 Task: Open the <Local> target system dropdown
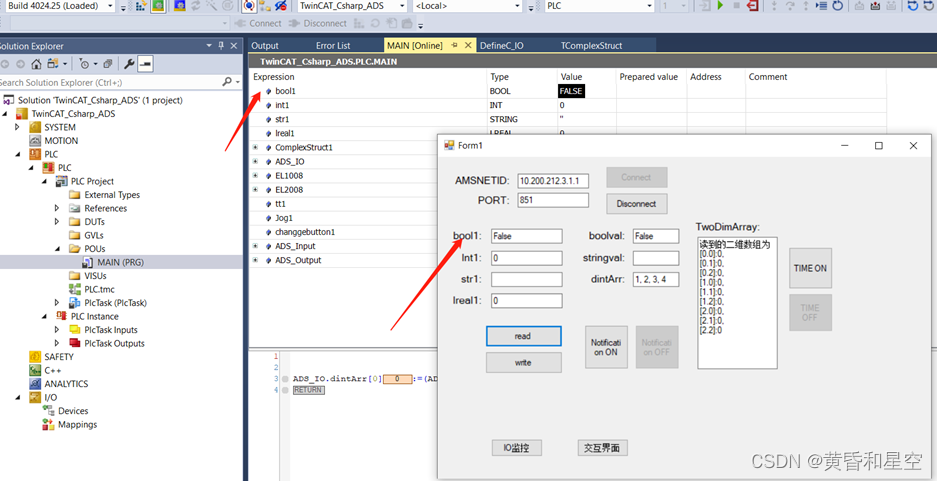pyautogui.click(x=518, y=6)
